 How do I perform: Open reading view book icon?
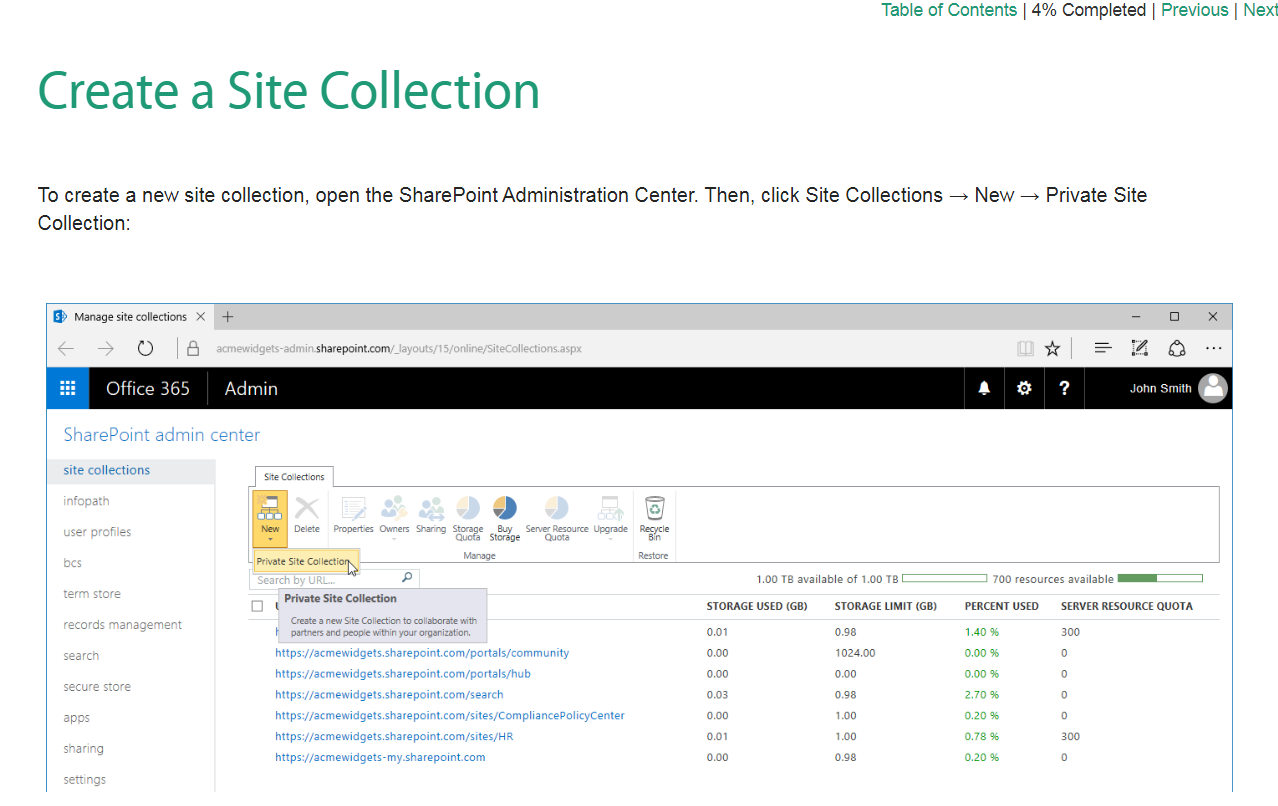(x=1025, y=348)
